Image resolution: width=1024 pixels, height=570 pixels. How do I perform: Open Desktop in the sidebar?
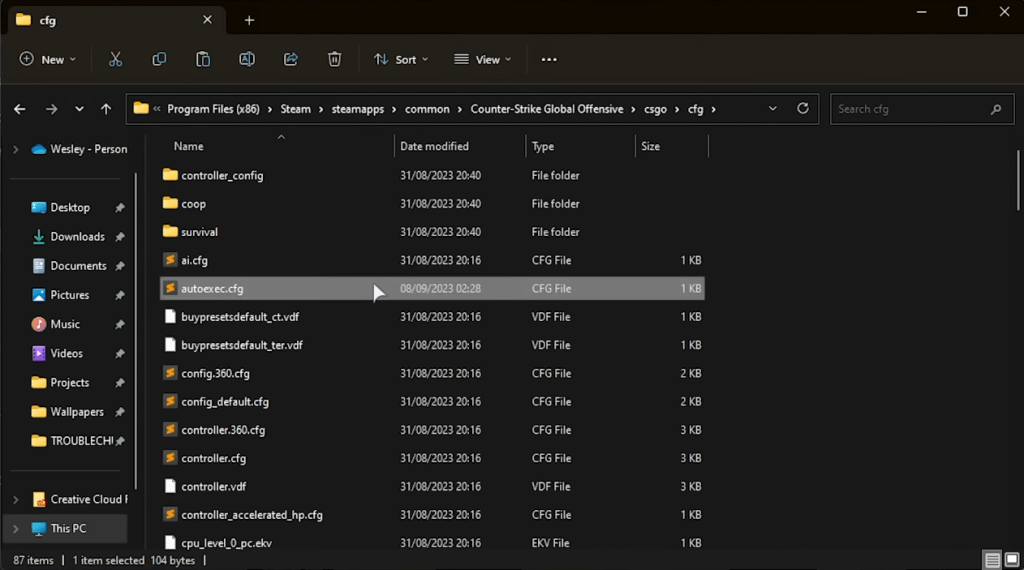70,208
